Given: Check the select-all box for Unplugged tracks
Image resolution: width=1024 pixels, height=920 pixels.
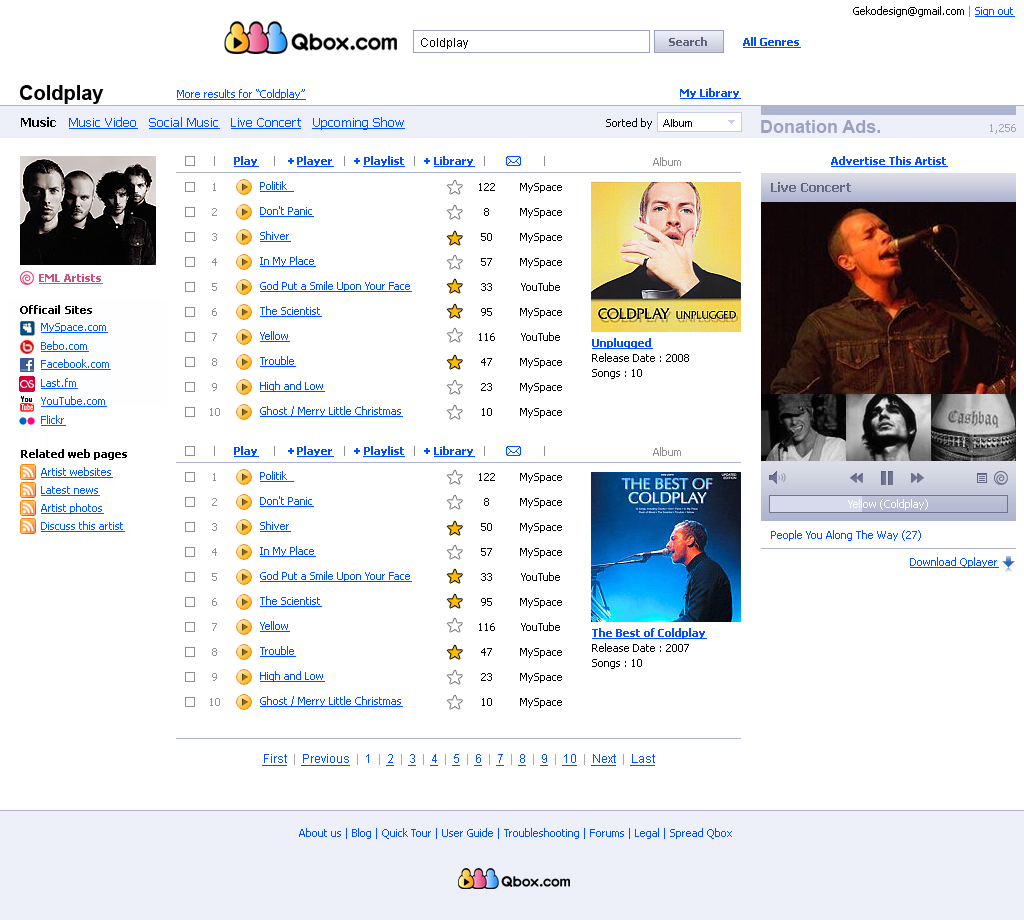Looking at the screenshot, I should (190, 161).
